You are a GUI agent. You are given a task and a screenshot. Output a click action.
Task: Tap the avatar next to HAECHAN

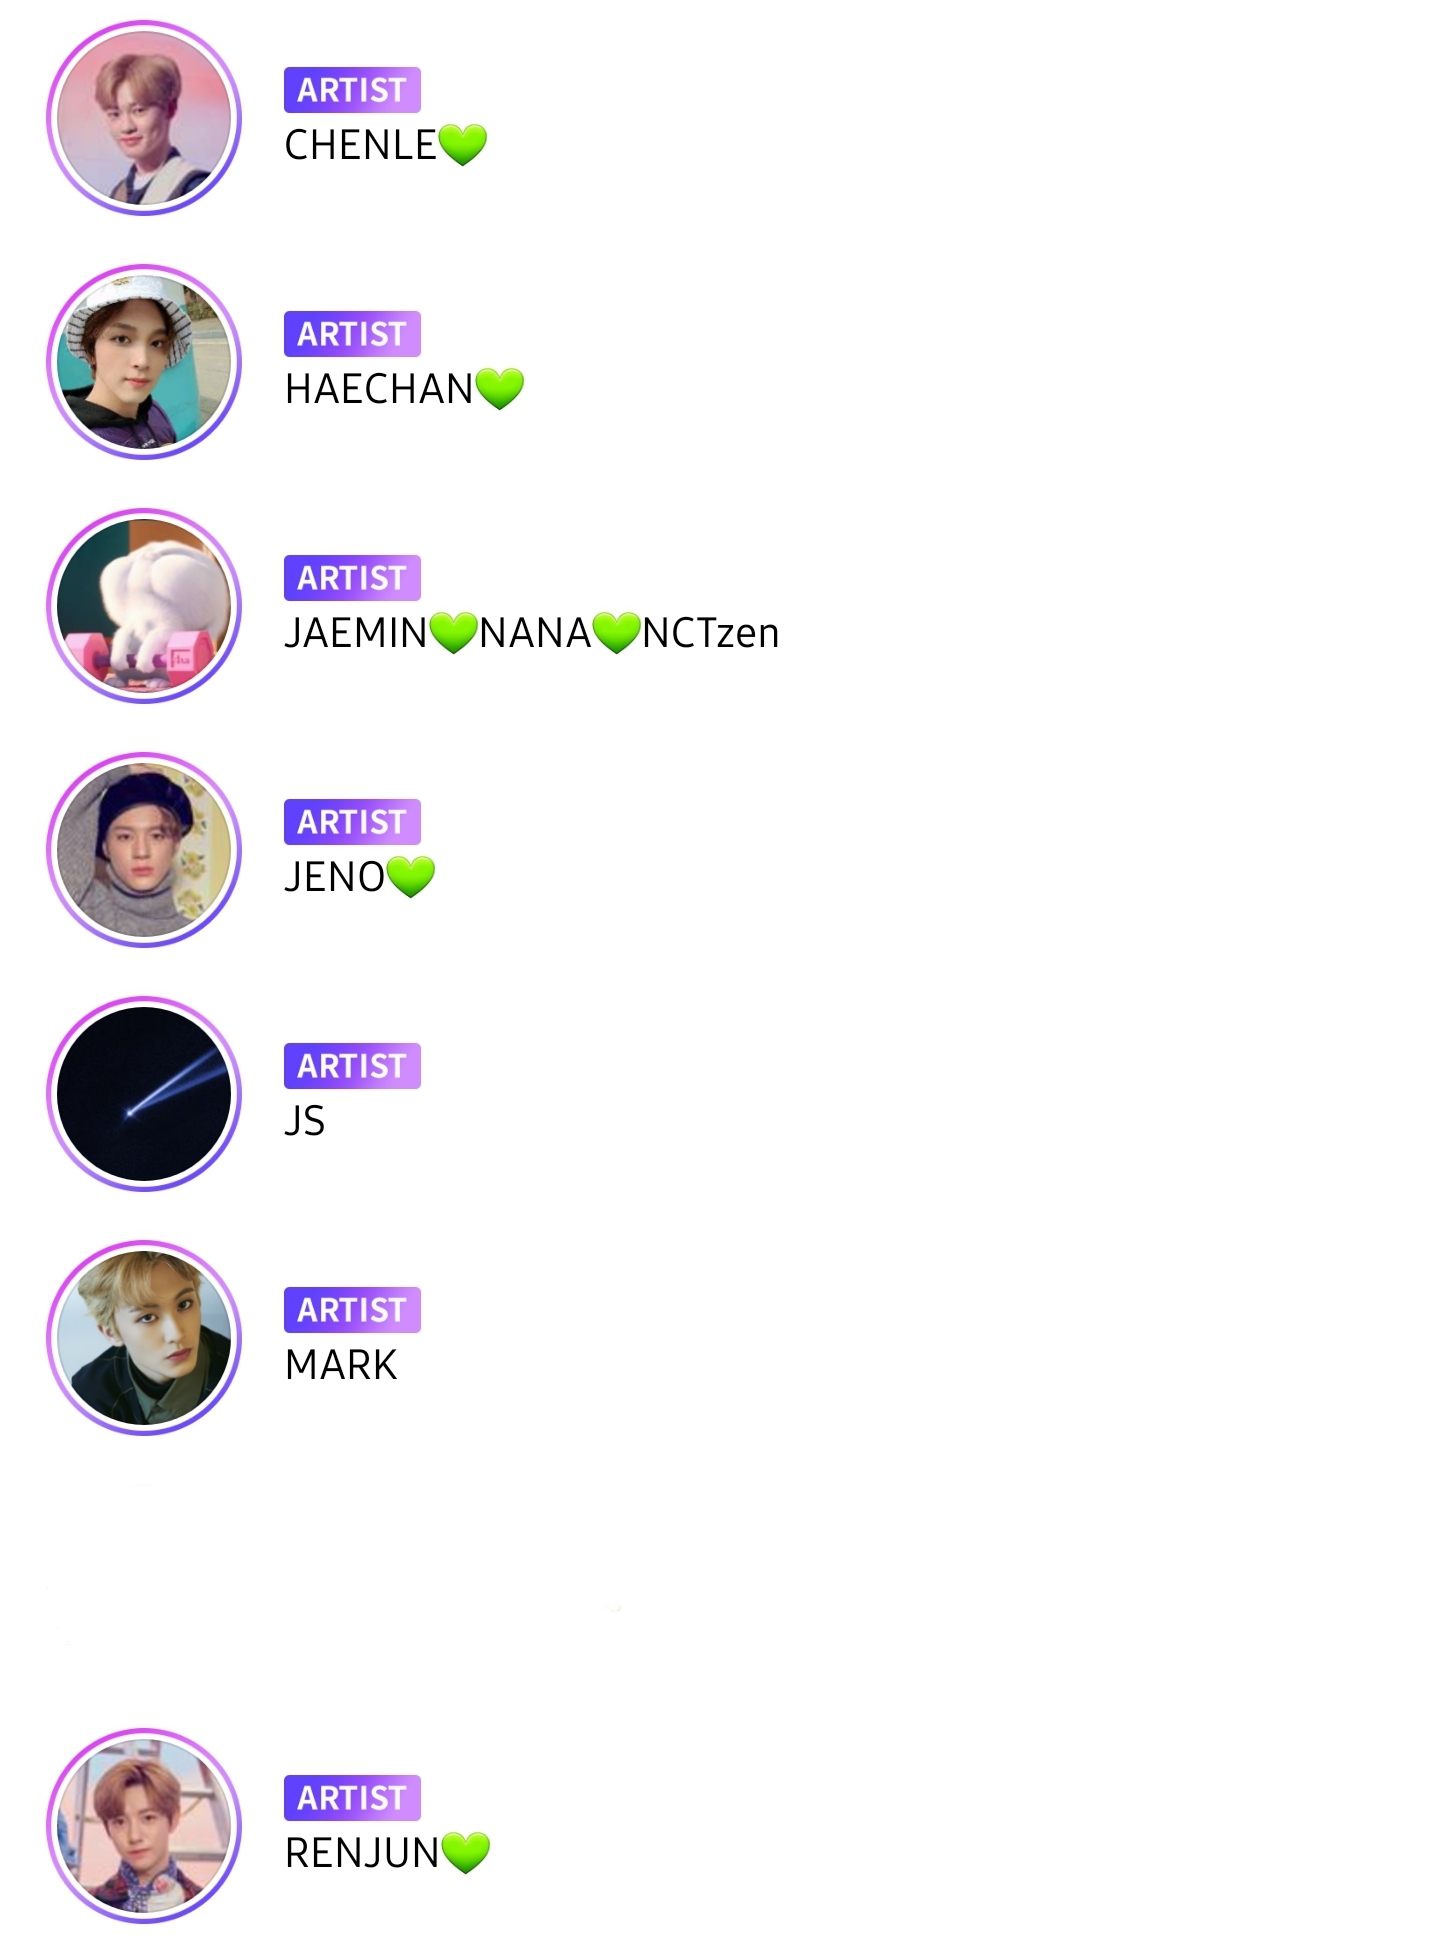144,362
